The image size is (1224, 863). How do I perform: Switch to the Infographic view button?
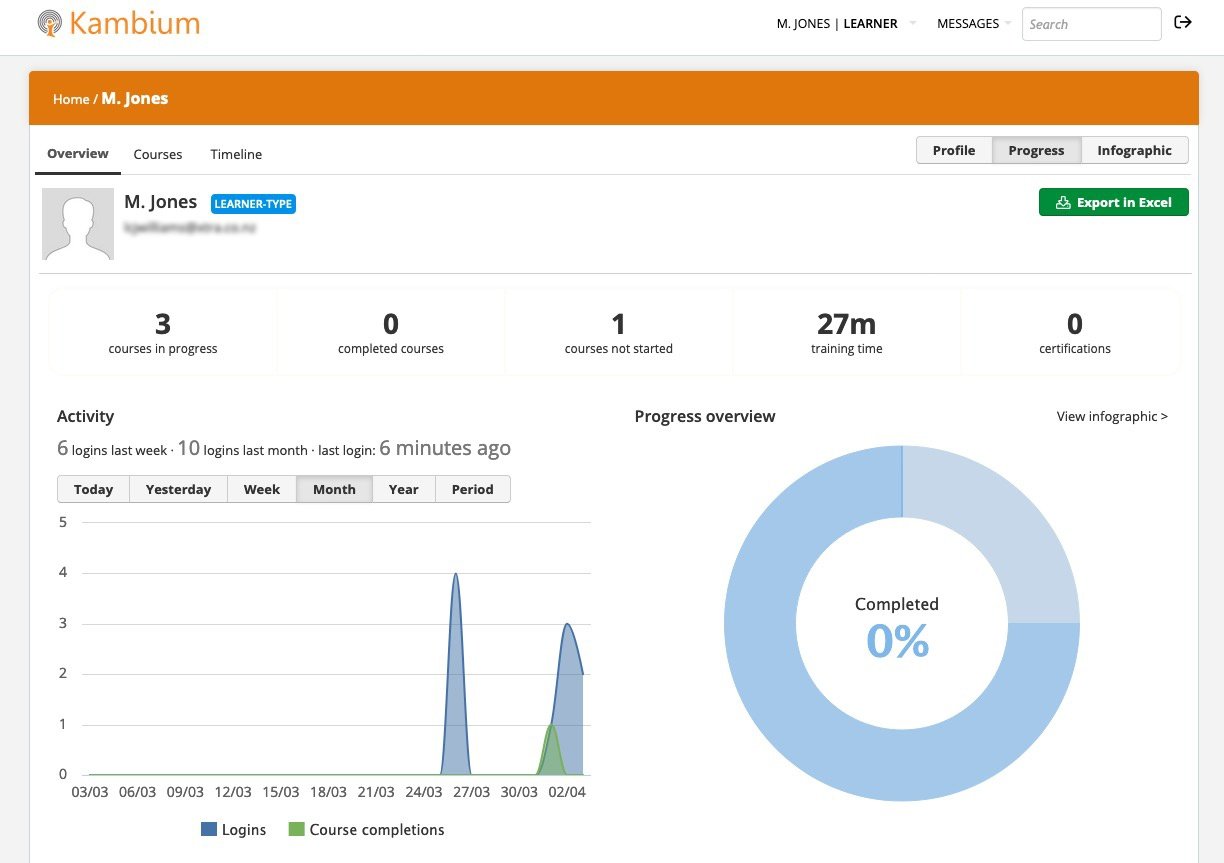1134,150
